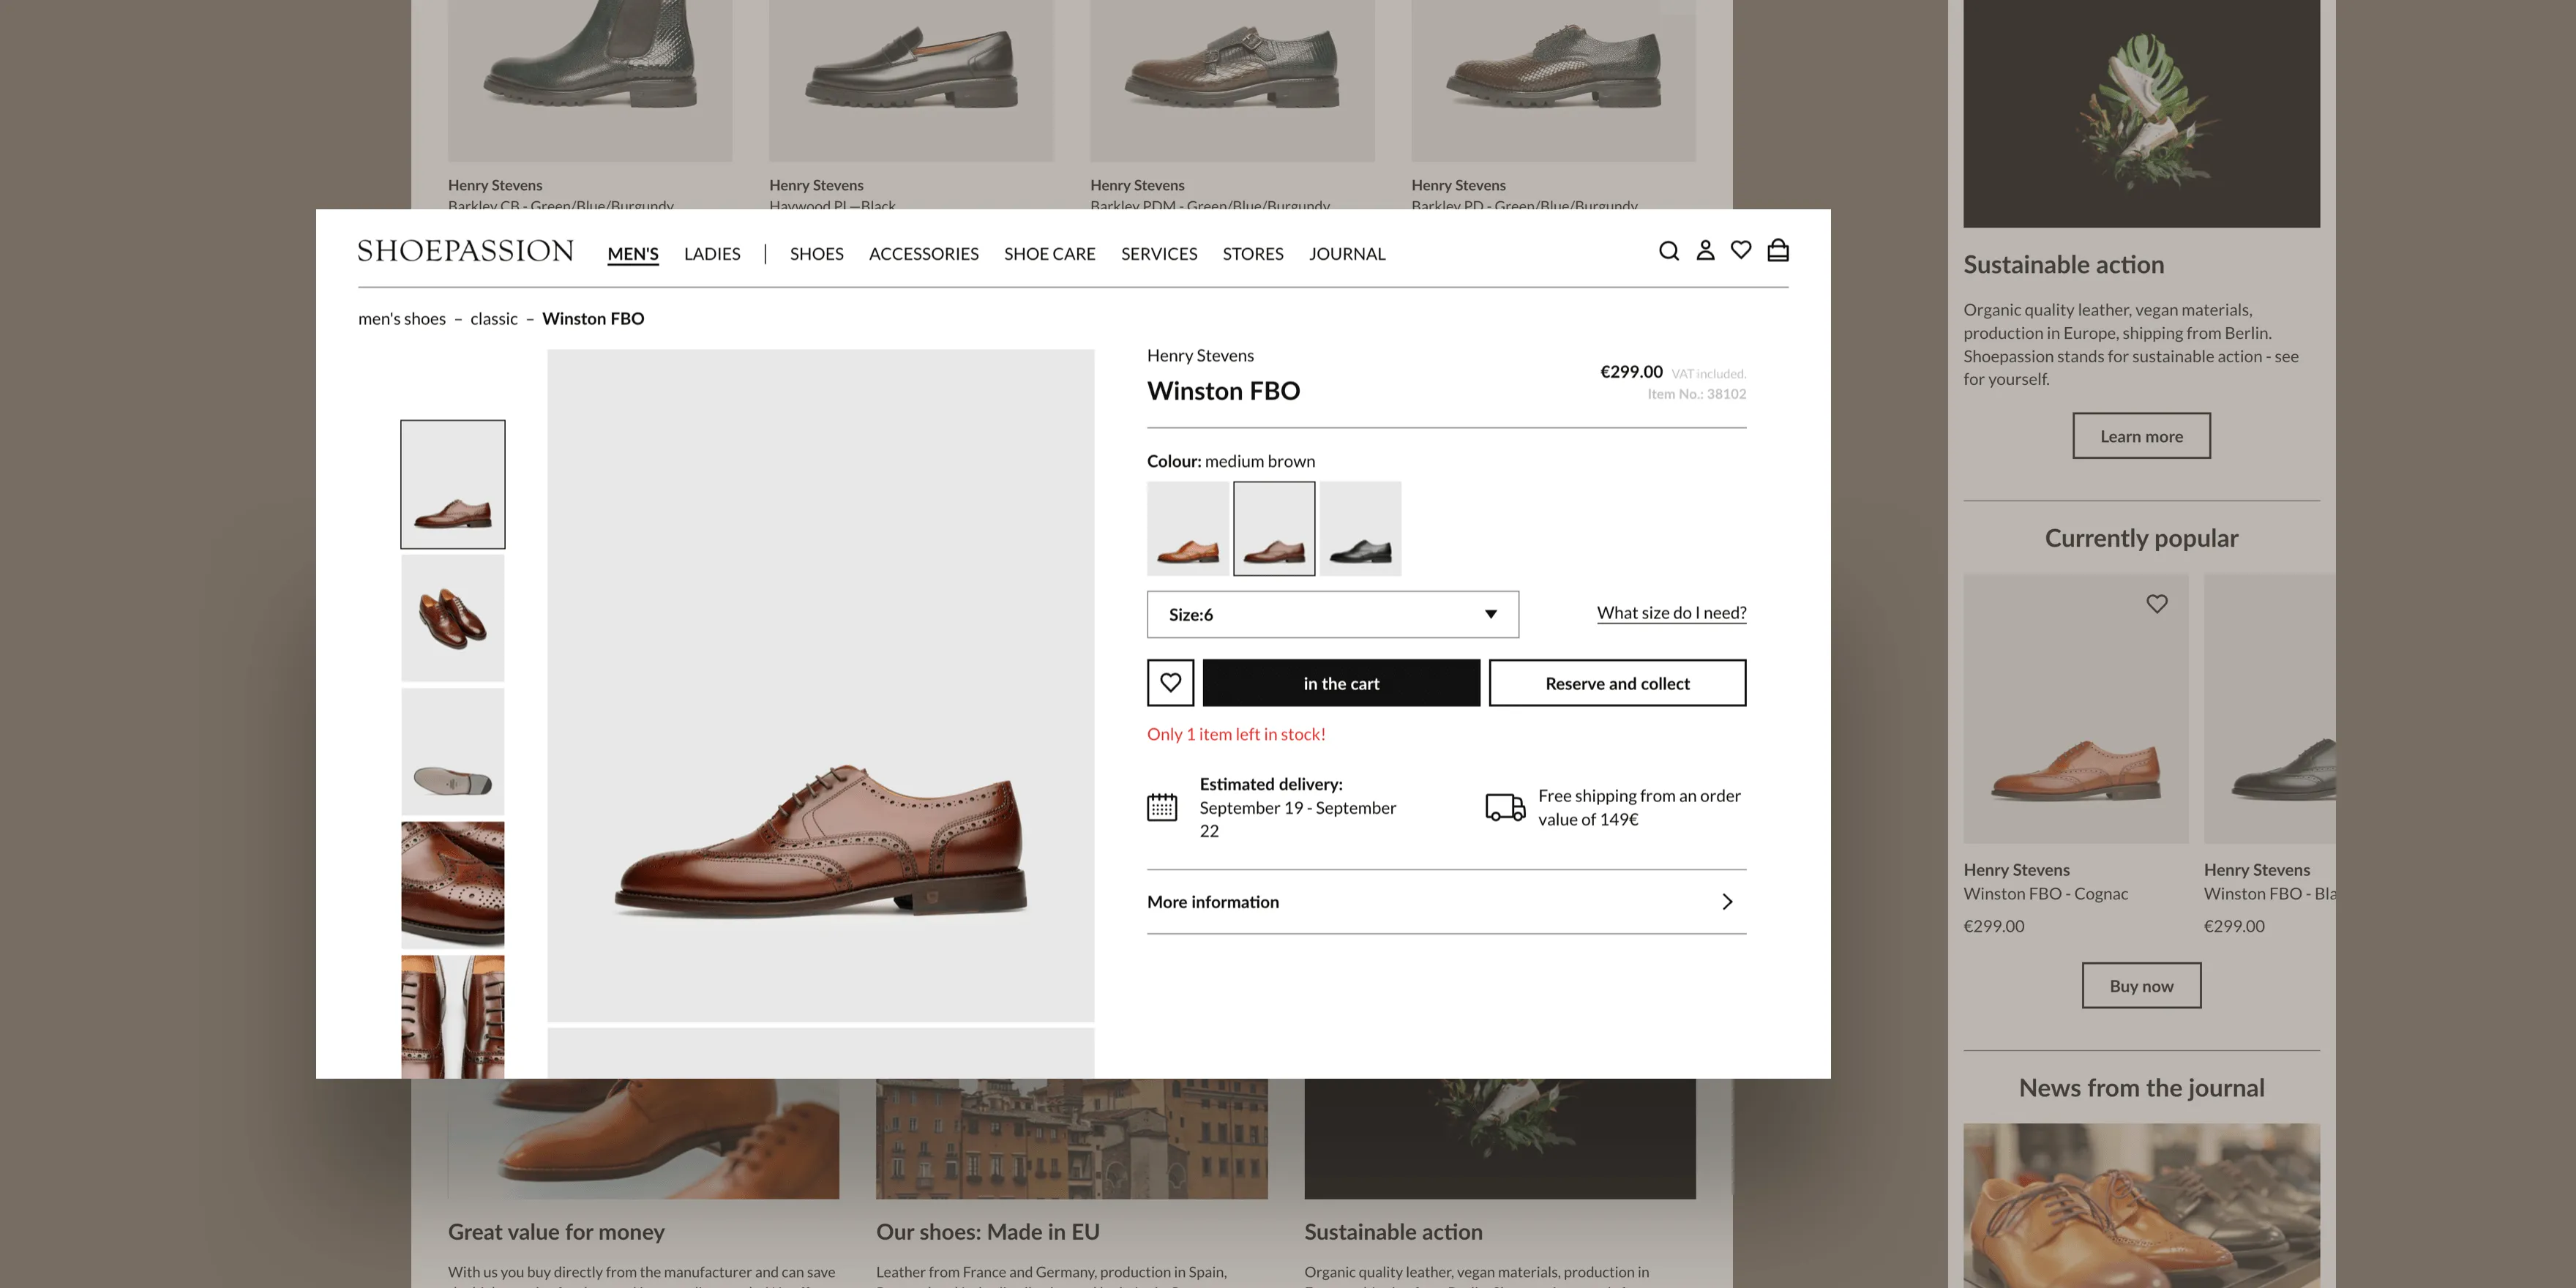Image resolution: width=2576 pixels, height=1288 pixels.
Task: Open the search magnifier icon
Action: pos(1669,251)
